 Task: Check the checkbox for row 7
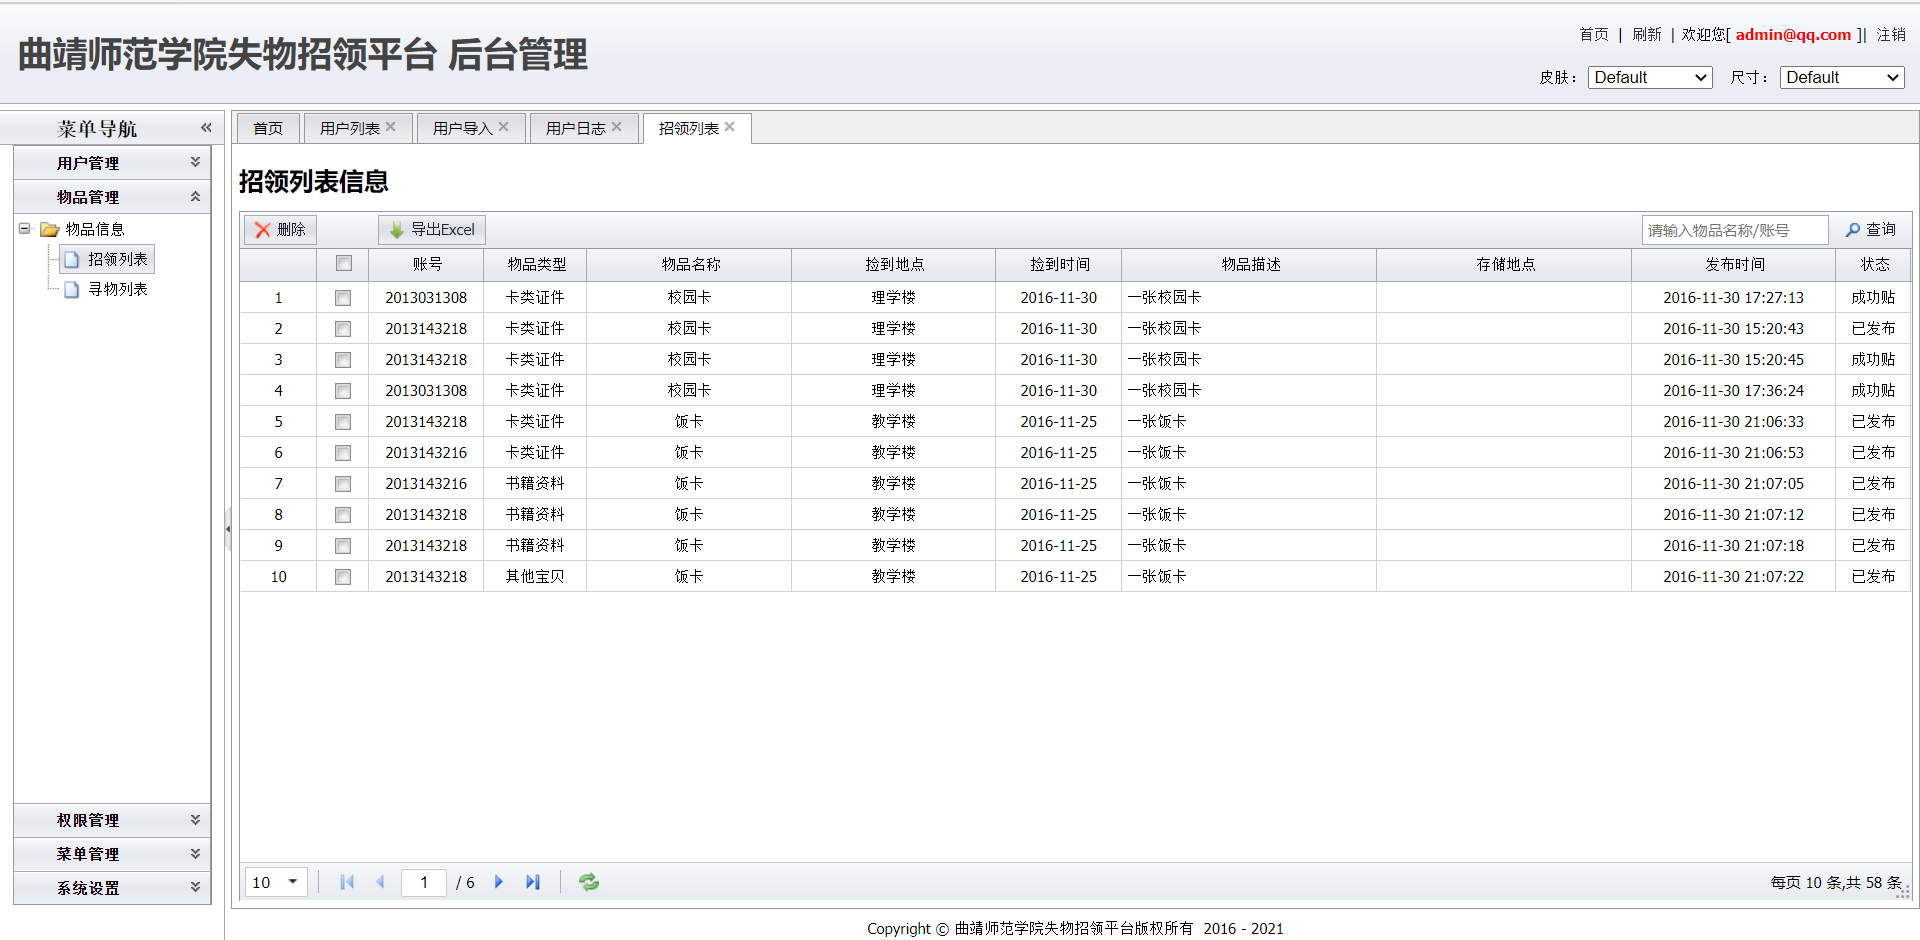(x=343, y=484)
